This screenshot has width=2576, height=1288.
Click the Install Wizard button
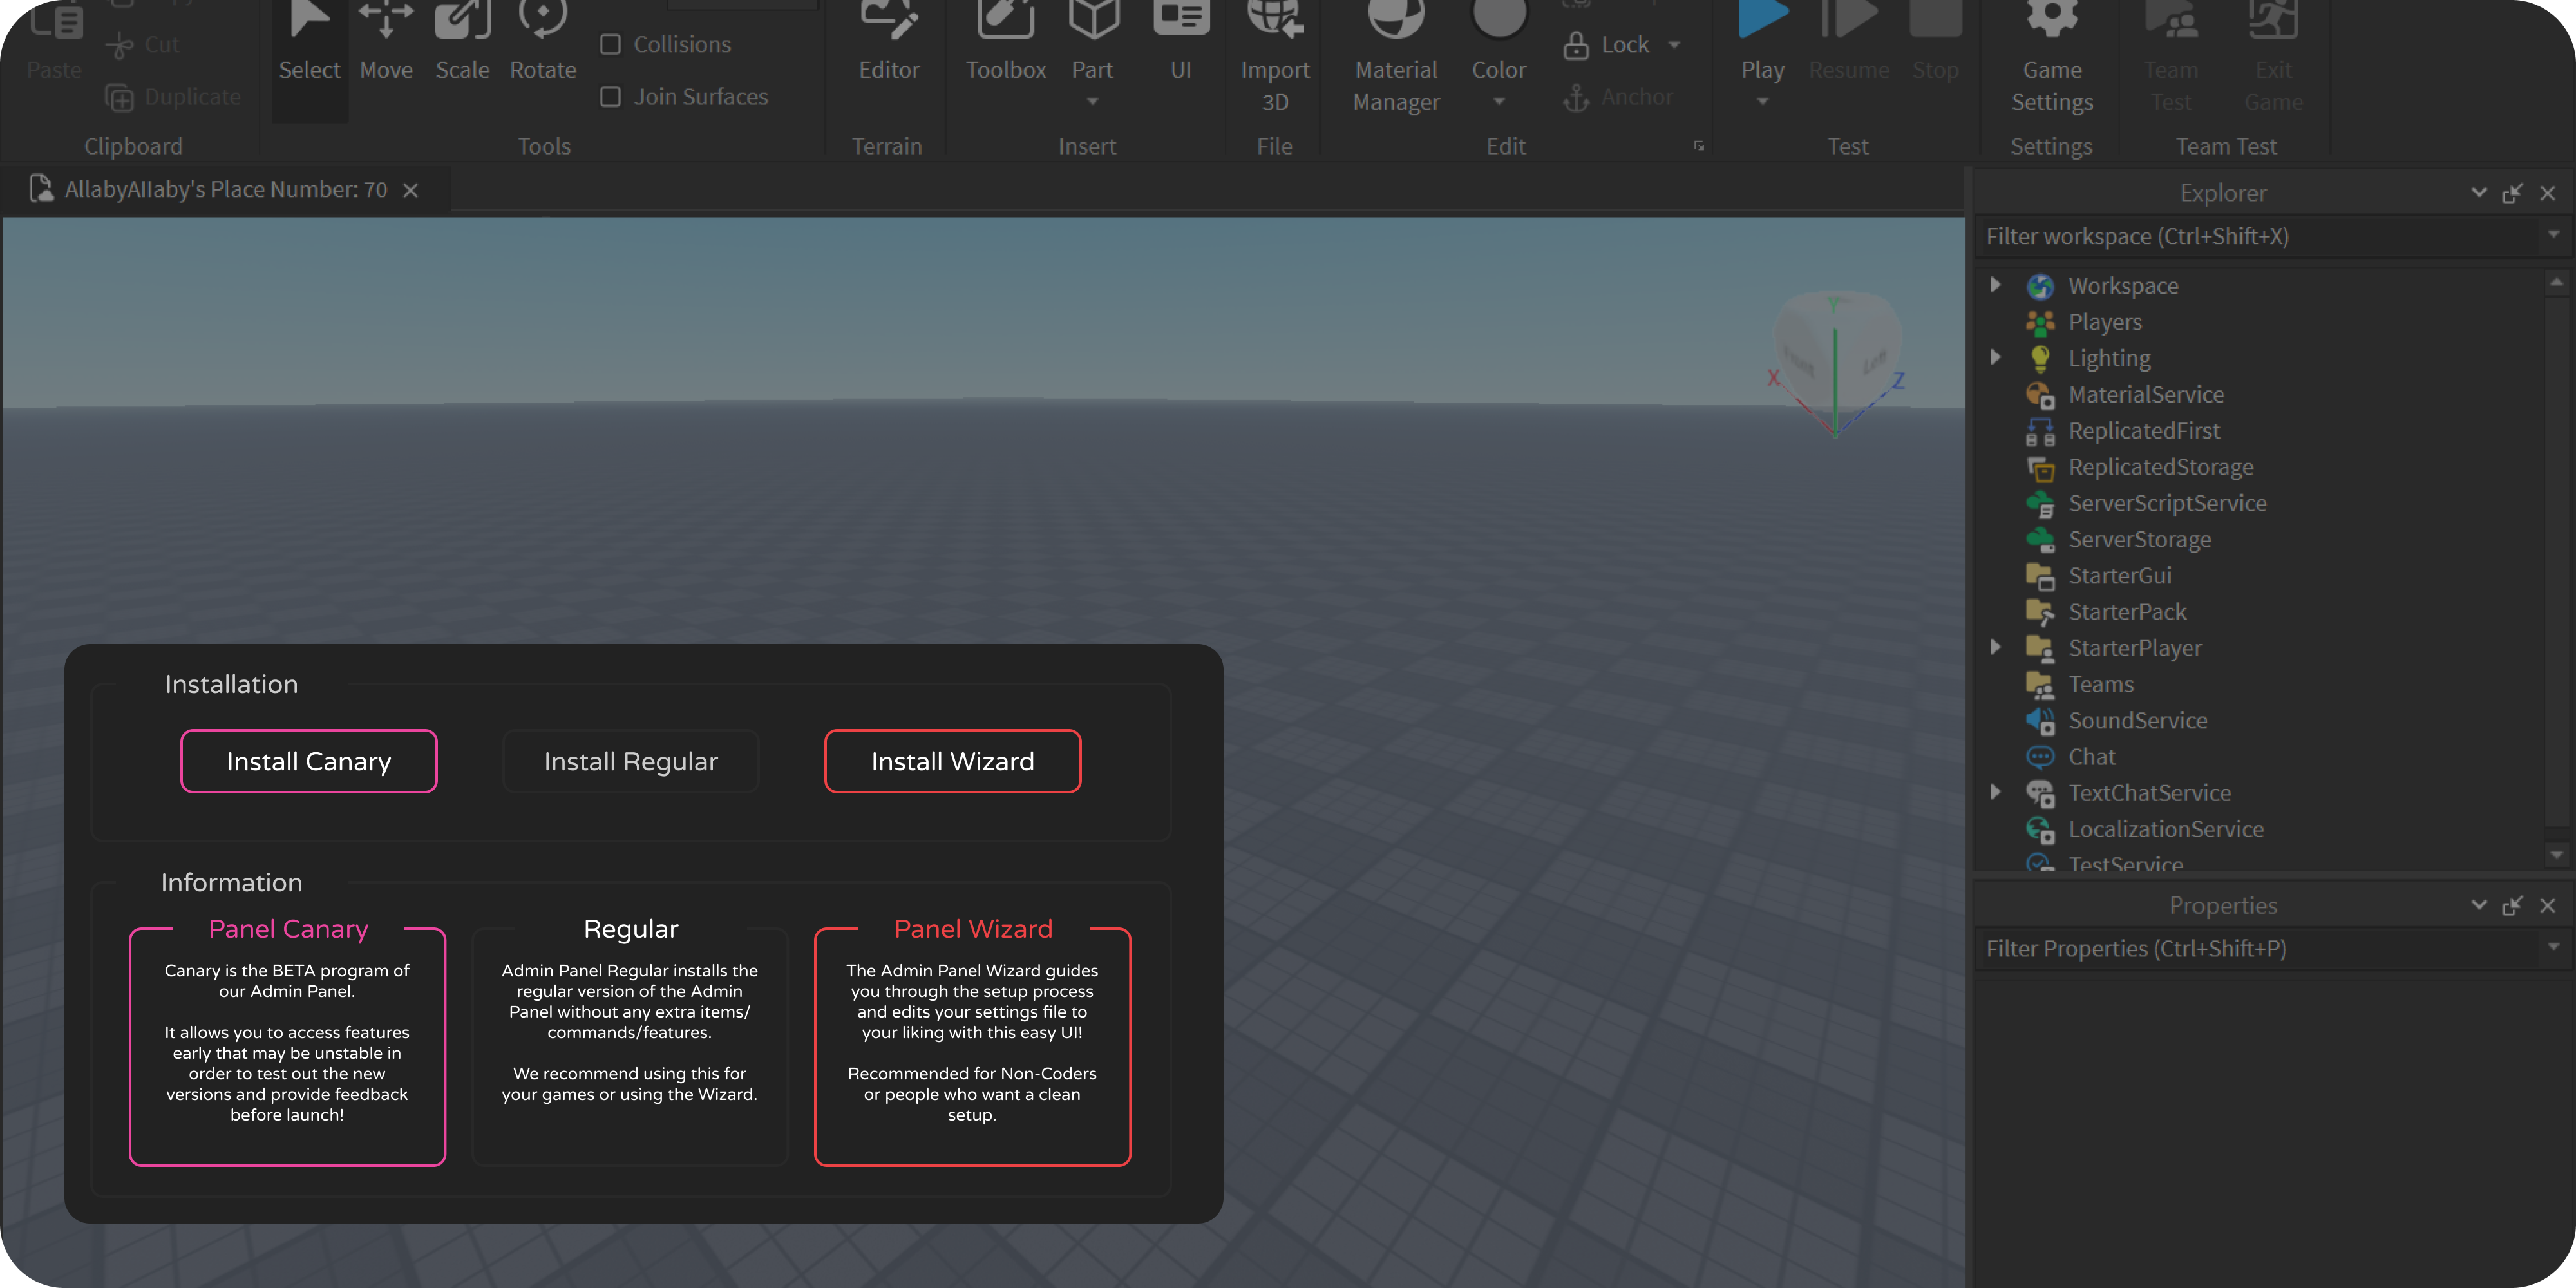952,761
